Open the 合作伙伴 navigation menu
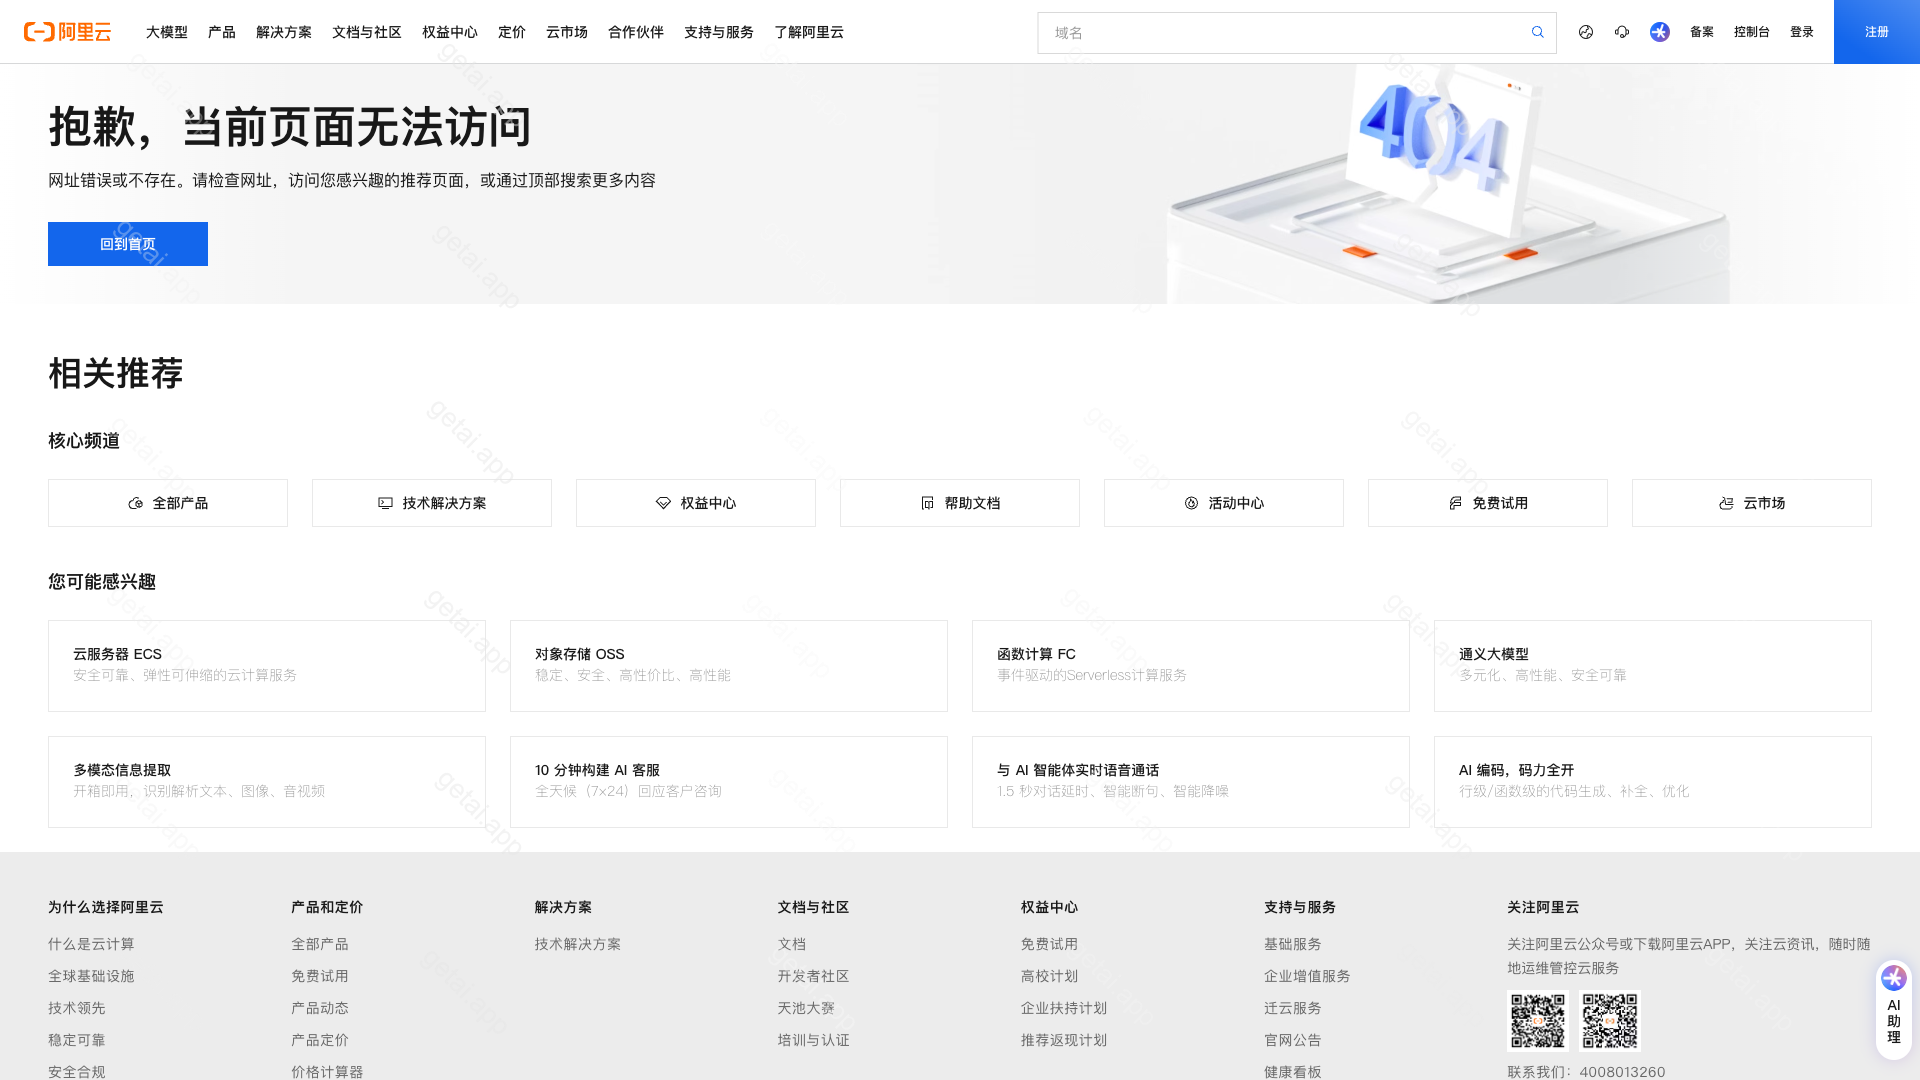1920x1080 pixels. 636,32
